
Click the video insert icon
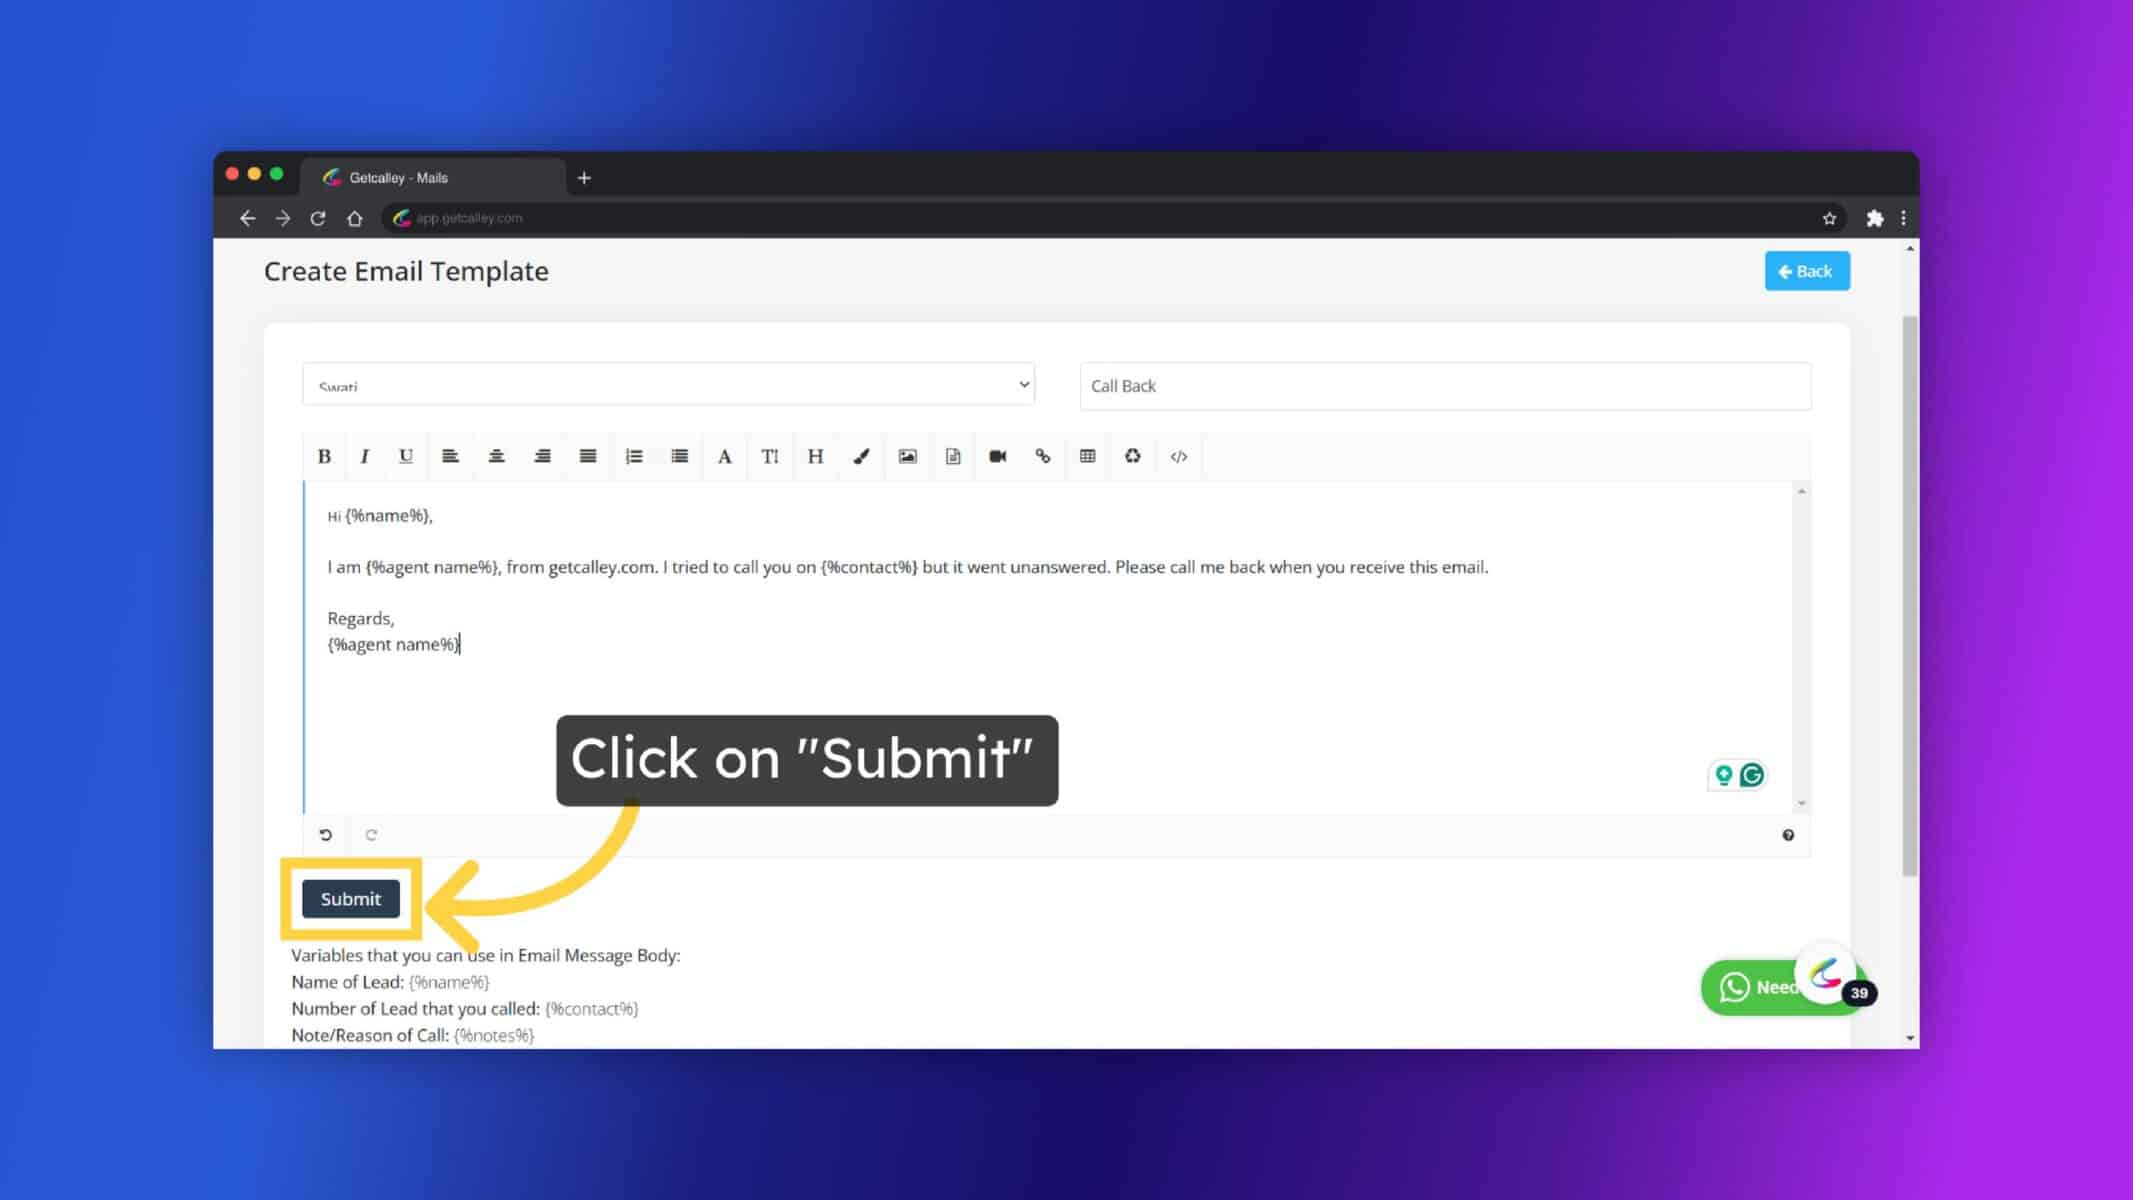tap(998, 456)
